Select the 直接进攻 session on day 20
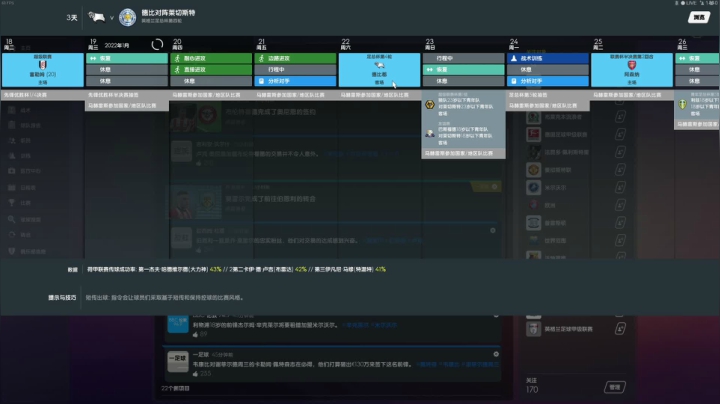The image size is (720, 404). [x=211, y=69]
